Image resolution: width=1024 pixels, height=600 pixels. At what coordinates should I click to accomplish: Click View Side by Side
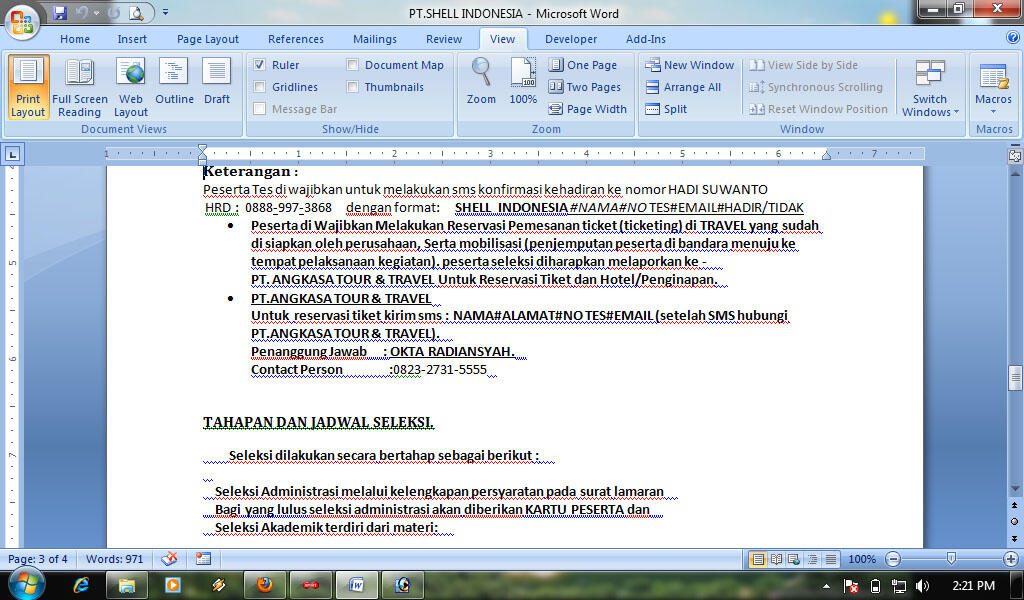803,65
